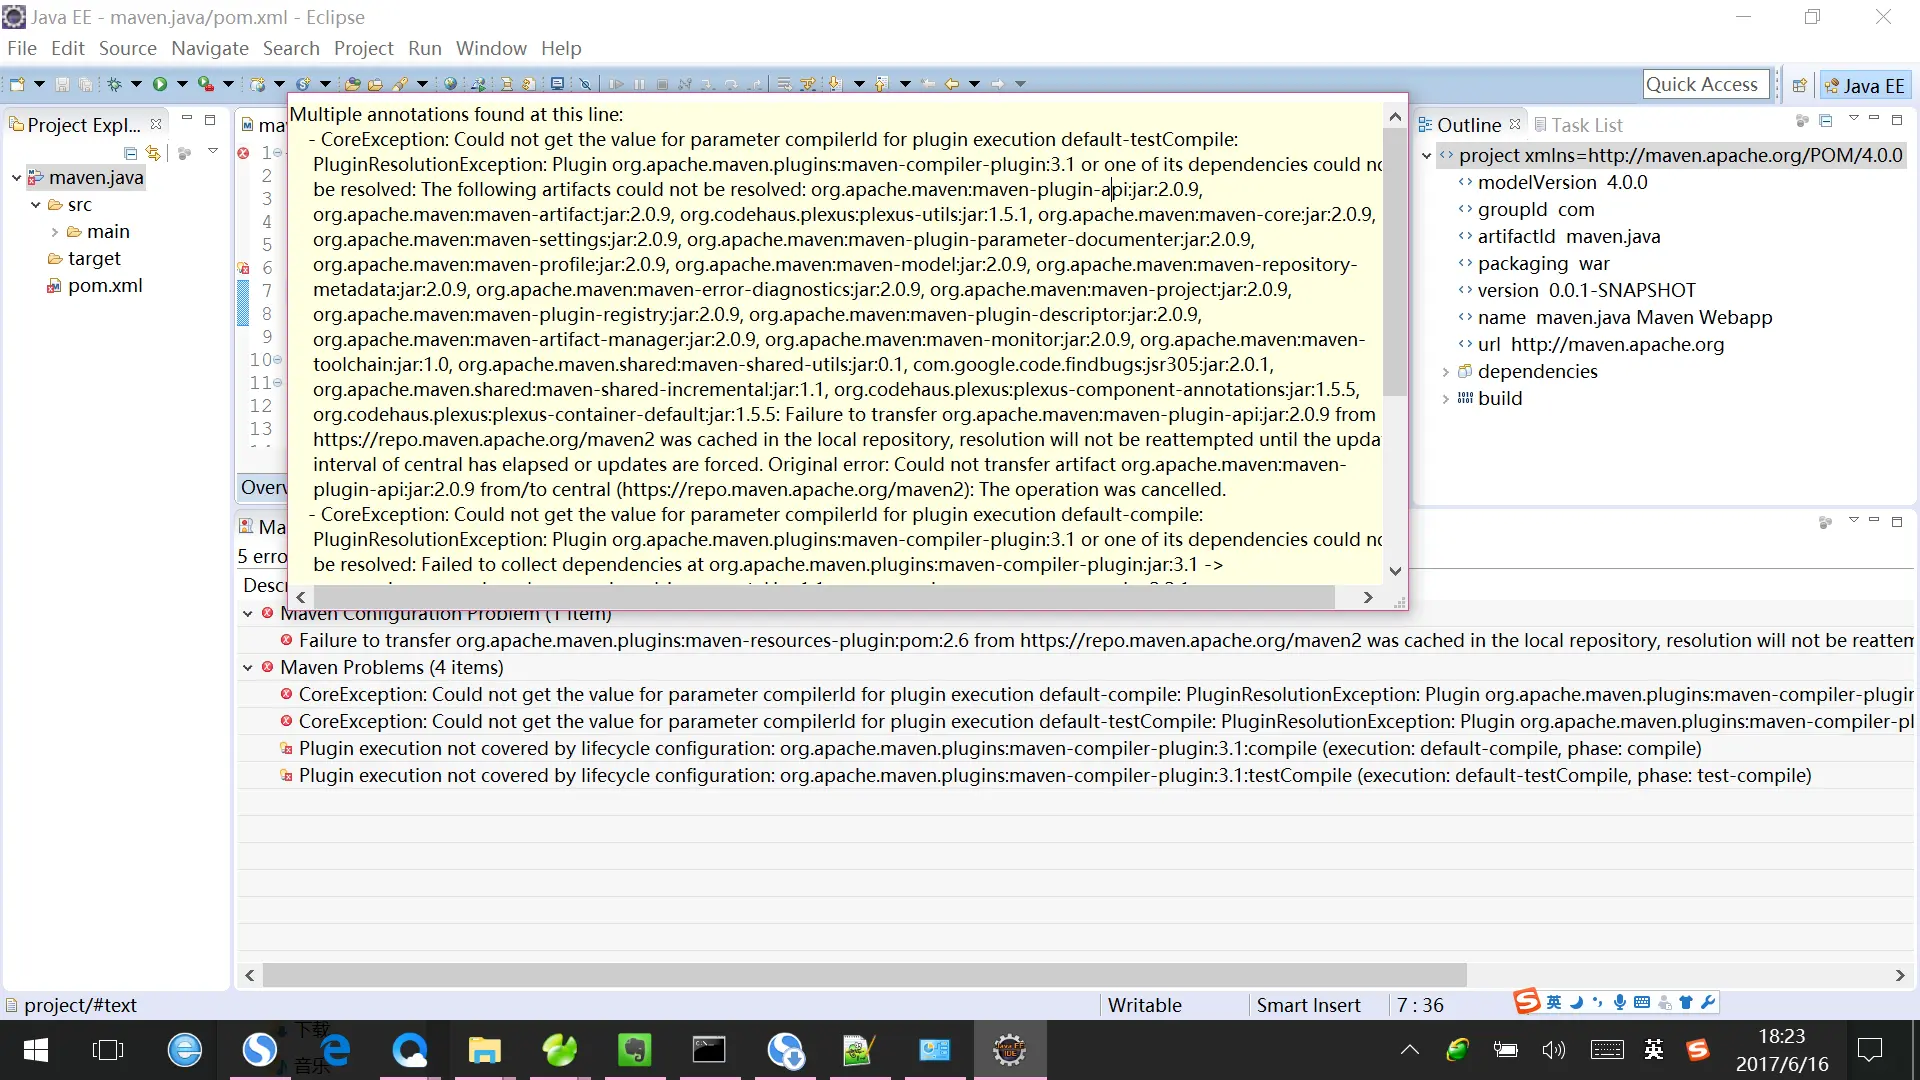Click the Save icon in toolbar

tap(62, 84)
